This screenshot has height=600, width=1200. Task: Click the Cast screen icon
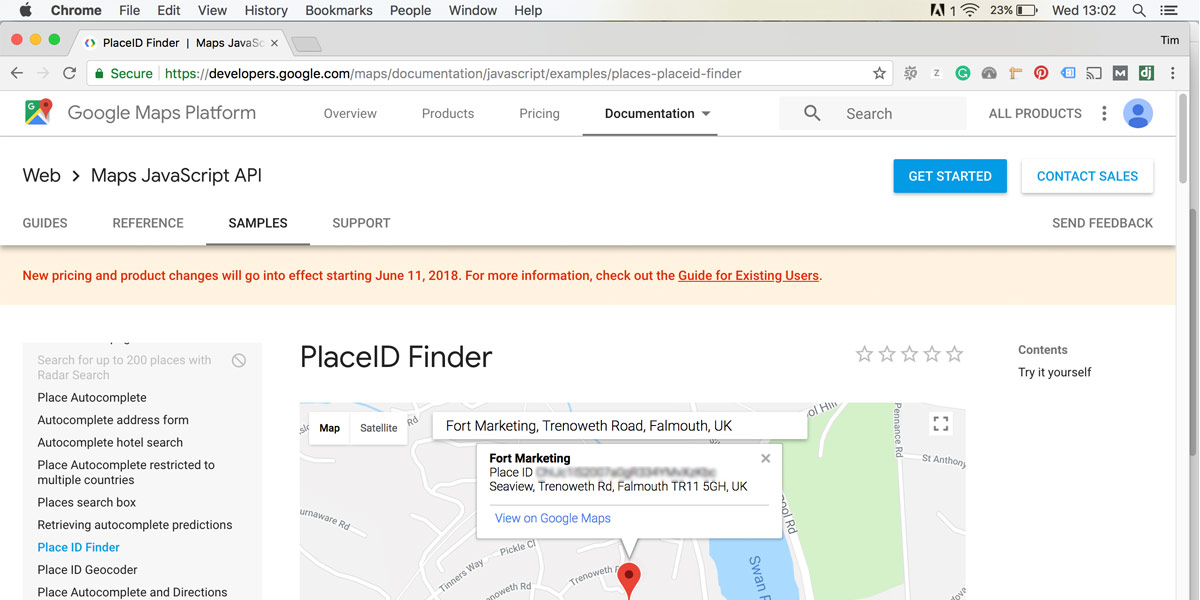[1094, 73]
